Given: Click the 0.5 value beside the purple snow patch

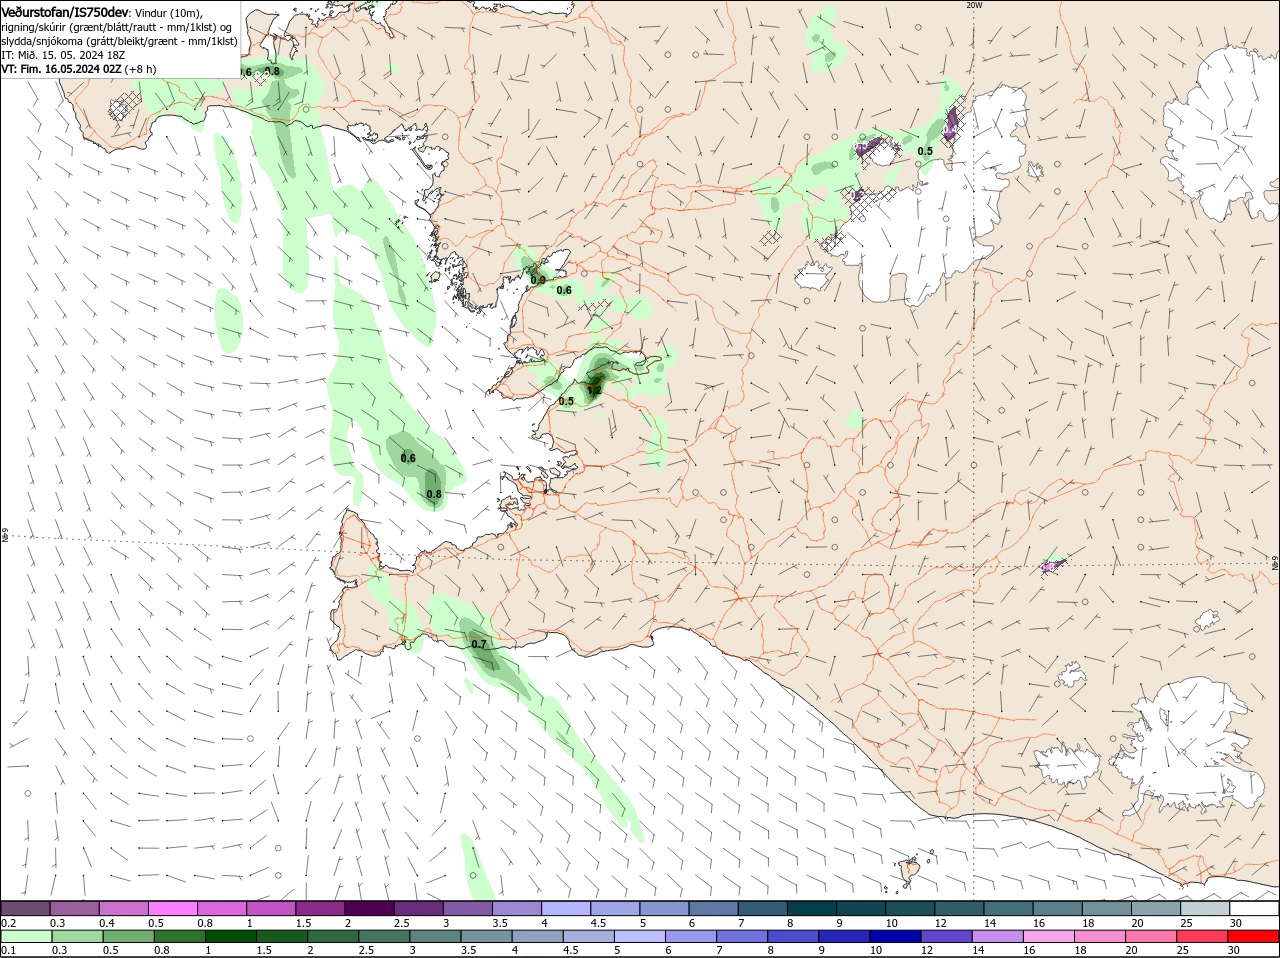Looking at the screenshot, I should [x=925, y=151].
